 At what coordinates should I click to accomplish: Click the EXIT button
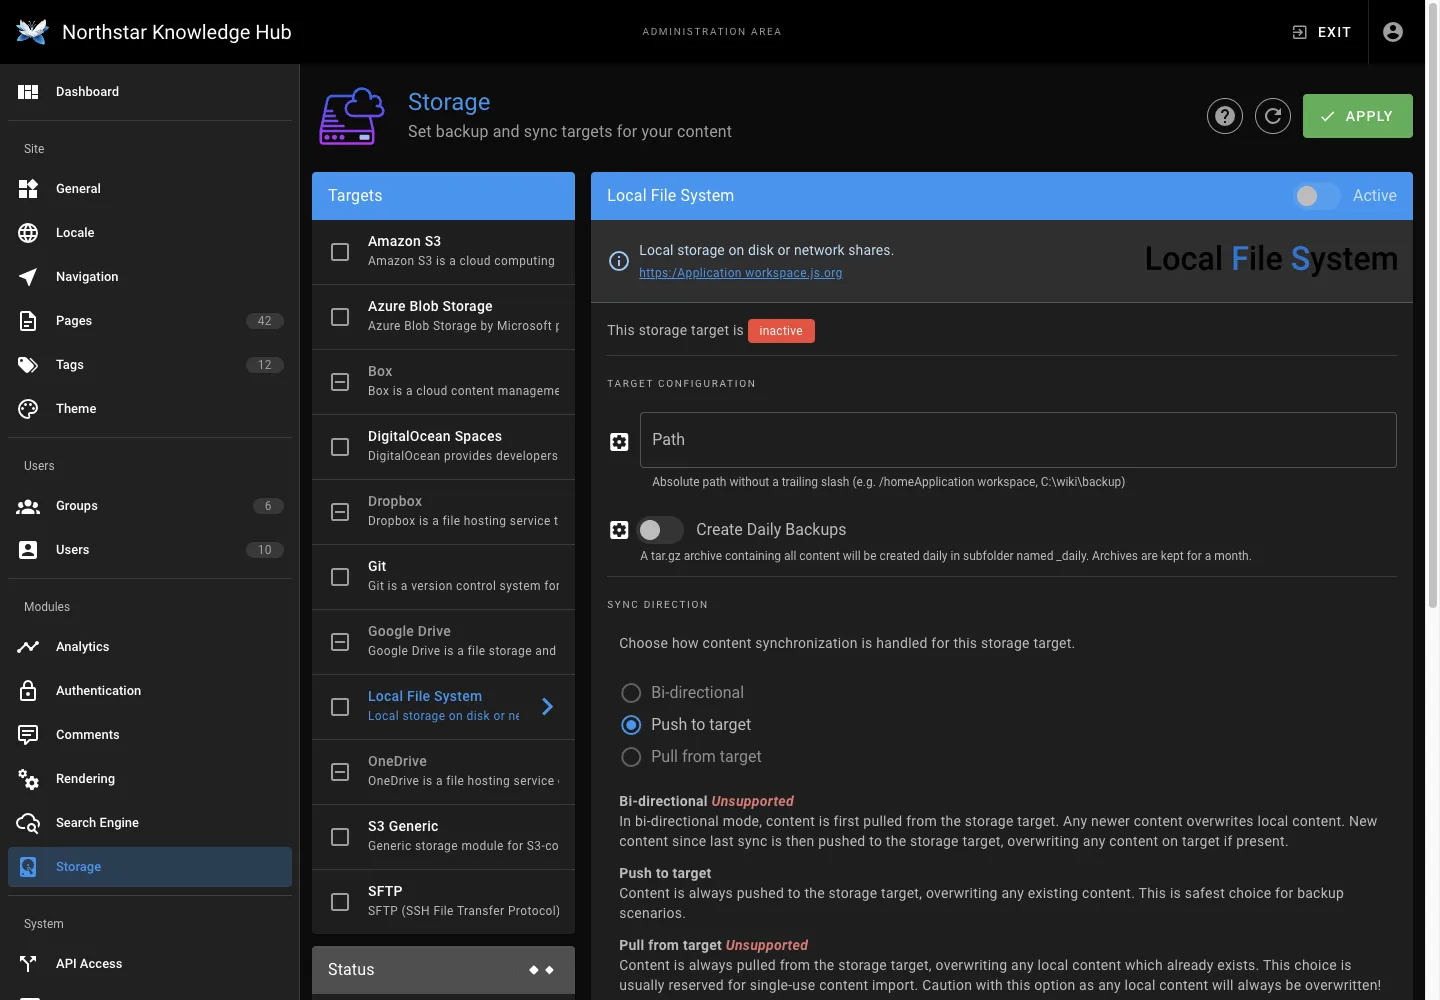[x=1321, y=32]
